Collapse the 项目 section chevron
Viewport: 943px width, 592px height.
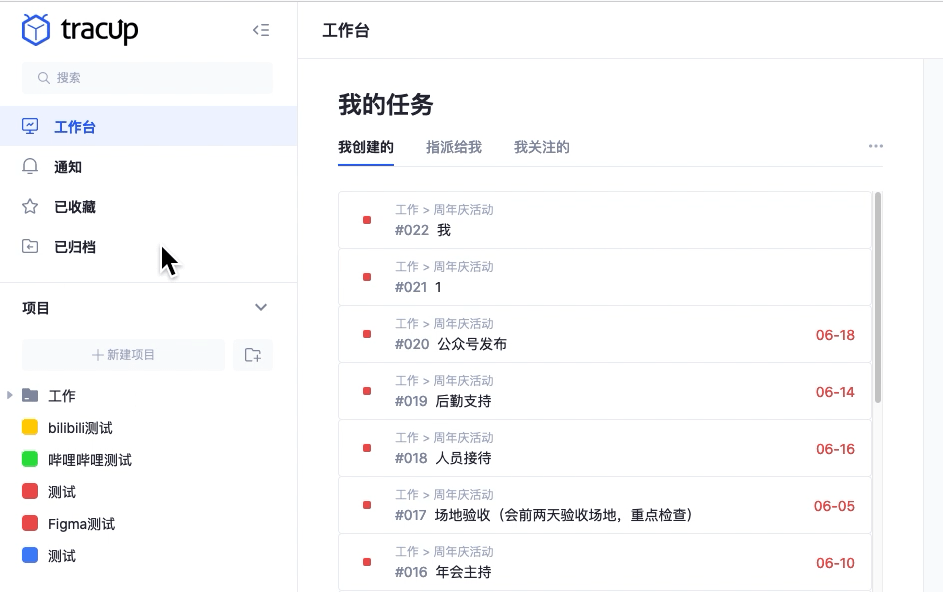click(261, 307)
